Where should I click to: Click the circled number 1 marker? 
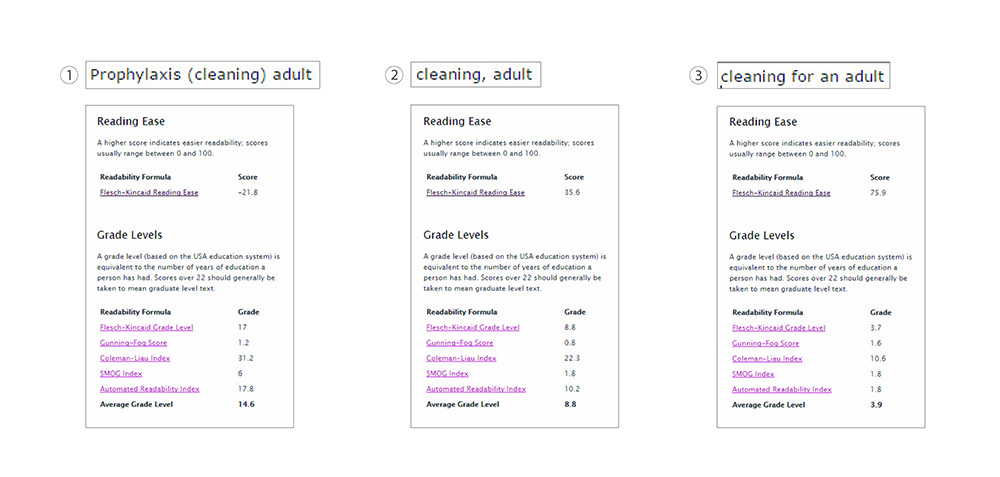point(68,75)
